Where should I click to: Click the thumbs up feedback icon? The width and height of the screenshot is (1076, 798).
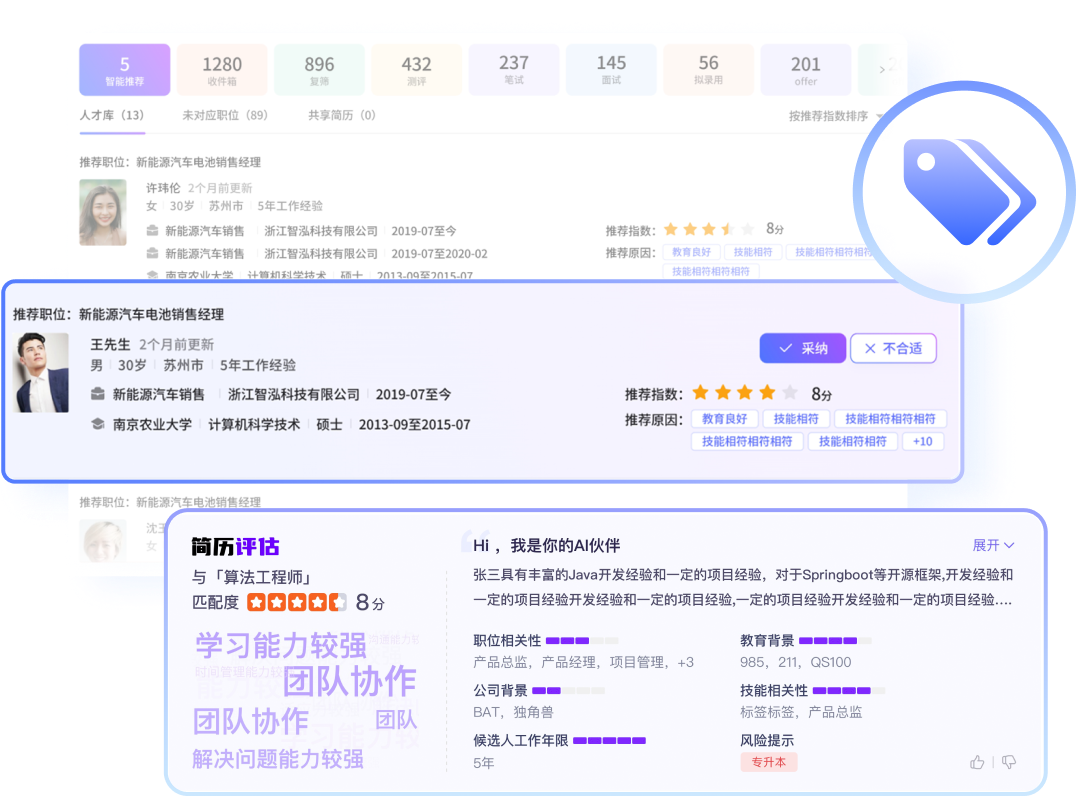(977, 762)
